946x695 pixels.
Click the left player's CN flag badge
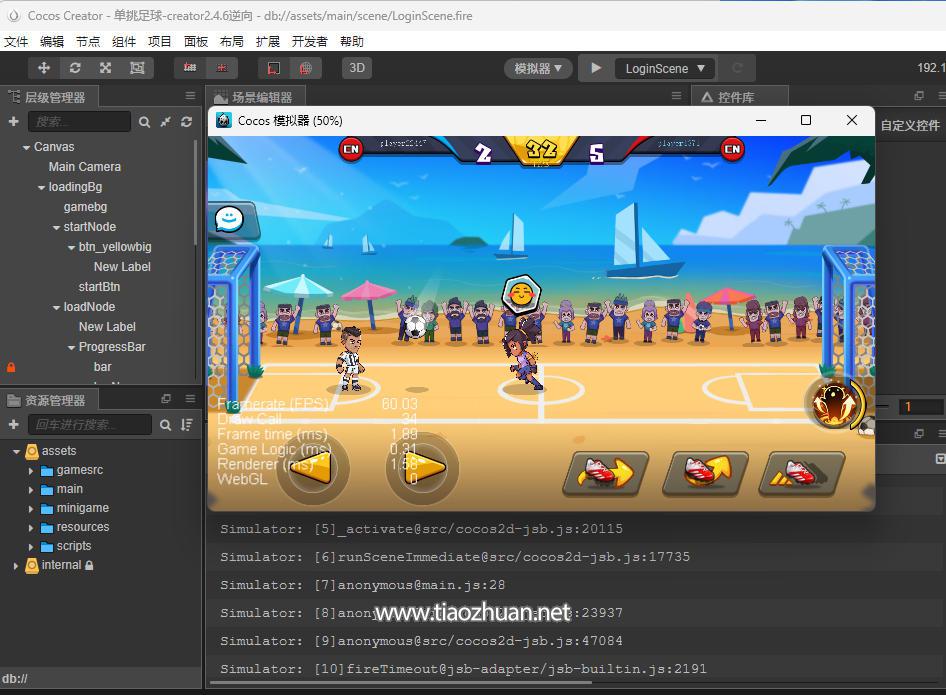351,149
